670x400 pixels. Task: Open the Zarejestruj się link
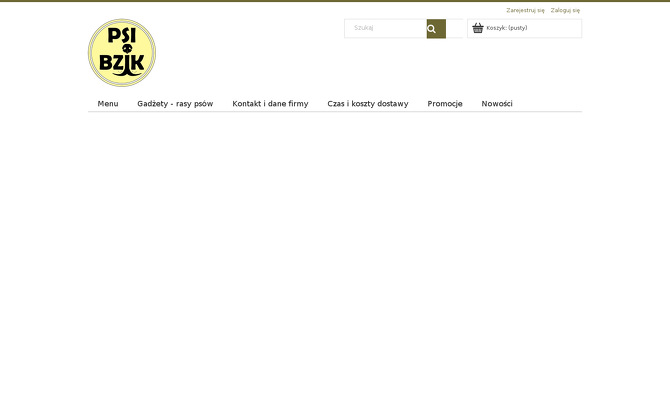click(525, 10)
